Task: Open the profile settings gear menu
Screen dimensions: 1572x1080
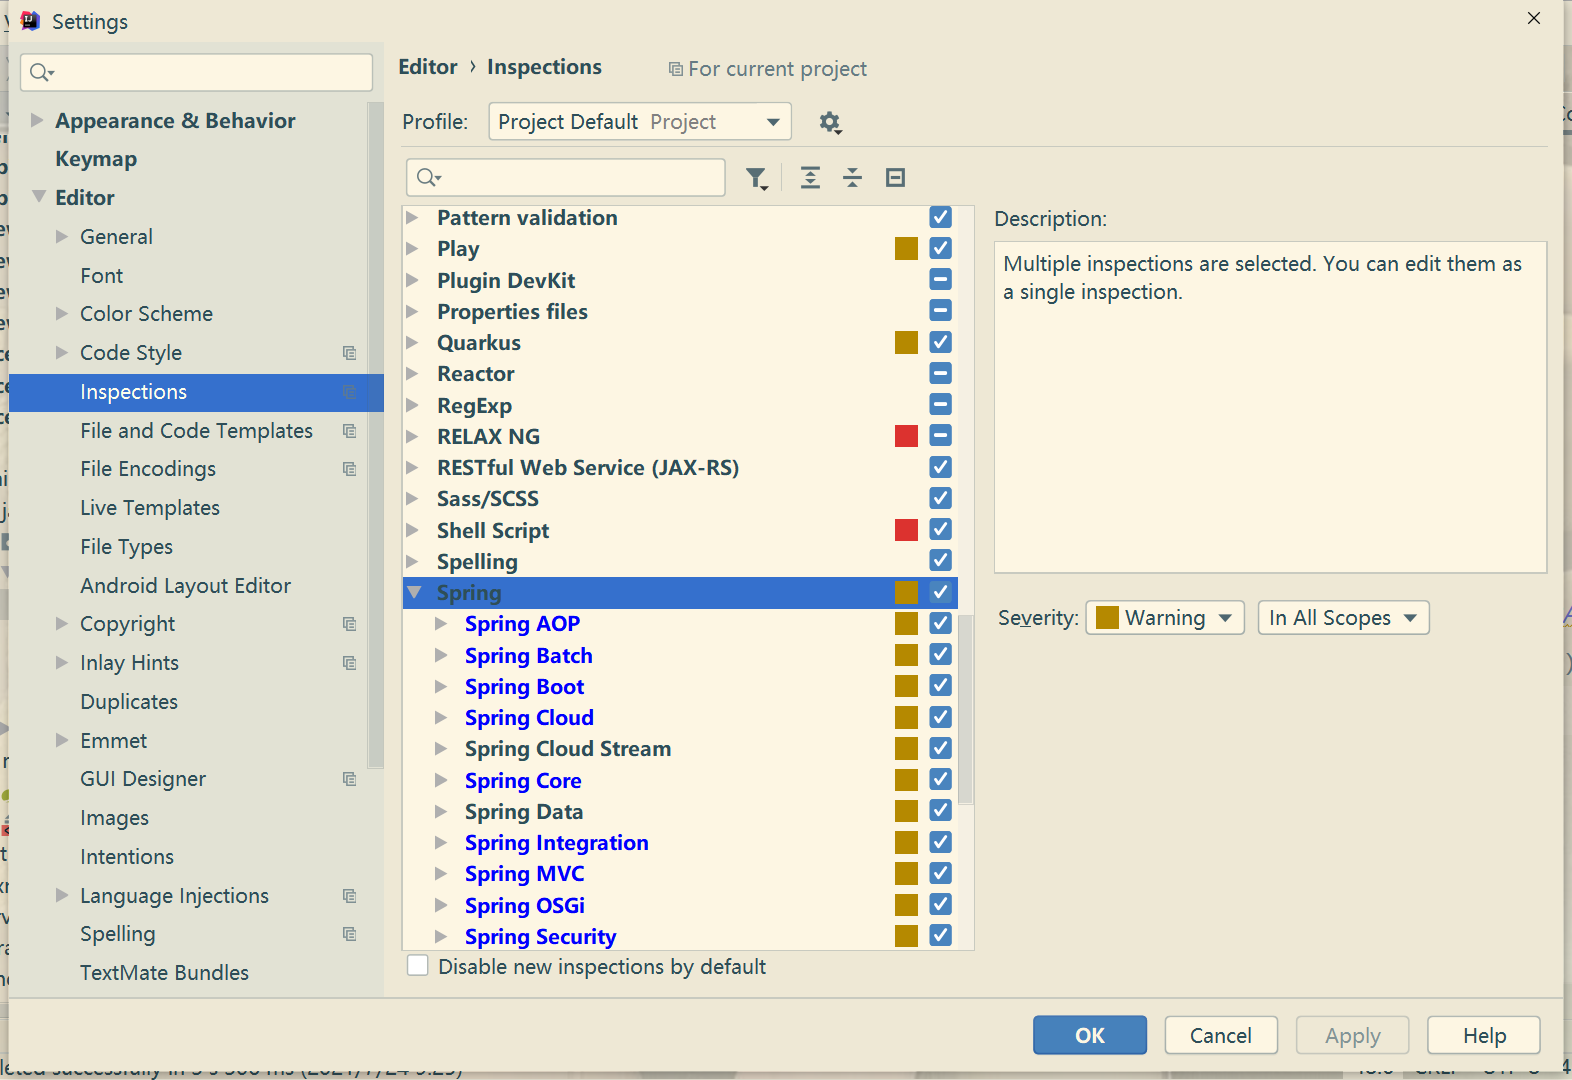Action: click(x=830, y=123)
